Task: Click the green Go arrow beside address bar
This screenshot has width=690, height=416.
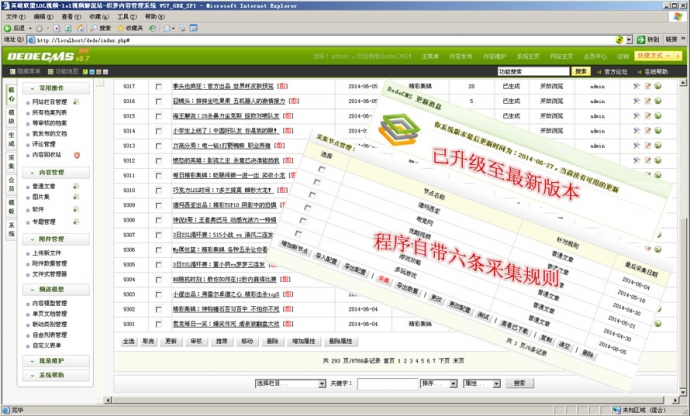Action: point(641,40)
